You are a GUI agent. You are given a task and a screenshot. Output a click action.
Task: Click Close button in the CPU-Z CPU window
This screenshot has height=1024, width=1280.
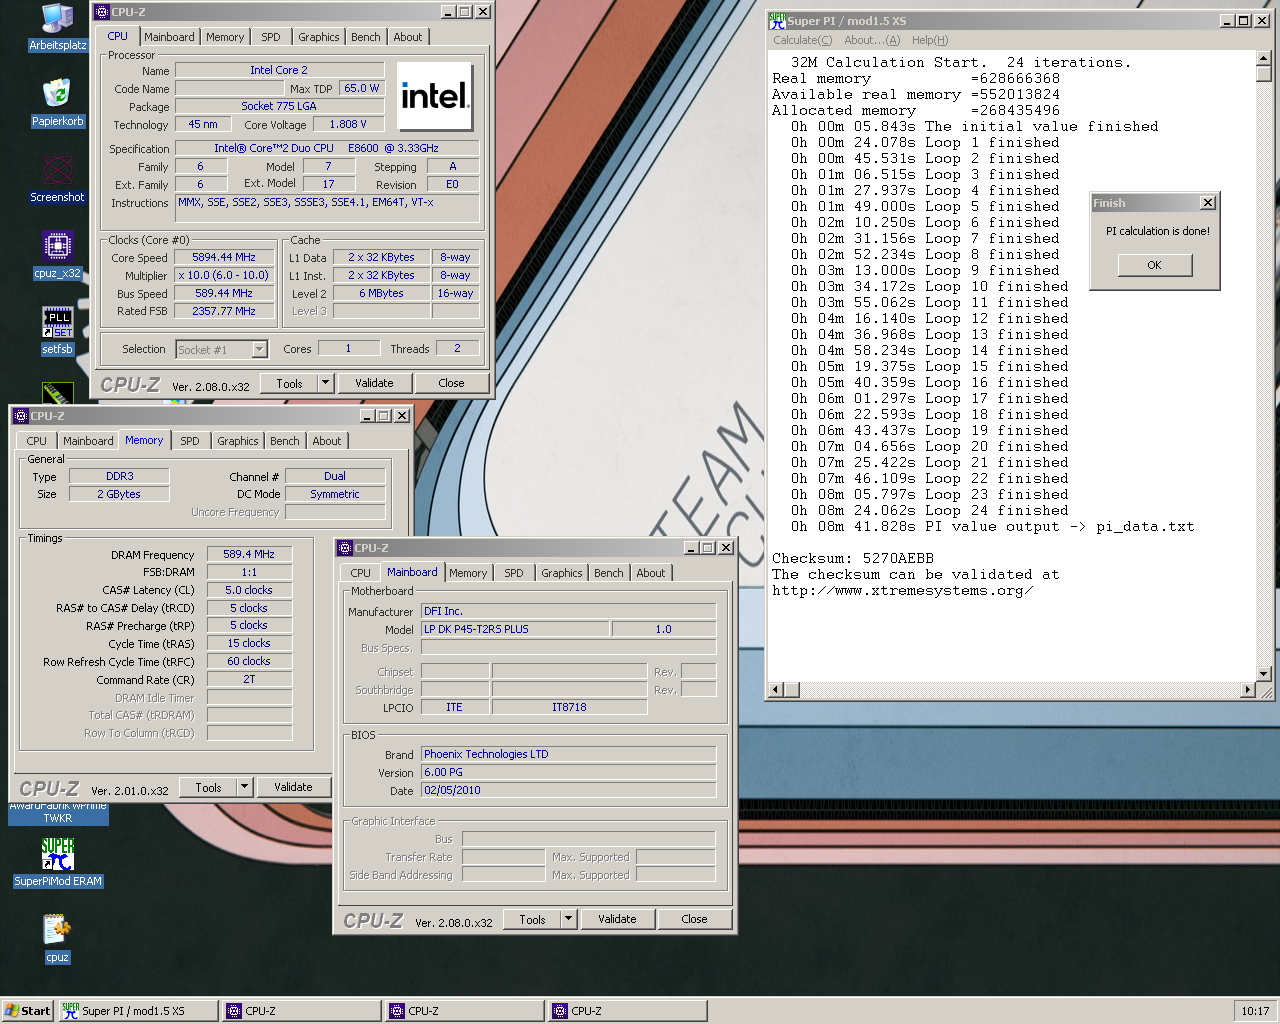coord(451,383)
